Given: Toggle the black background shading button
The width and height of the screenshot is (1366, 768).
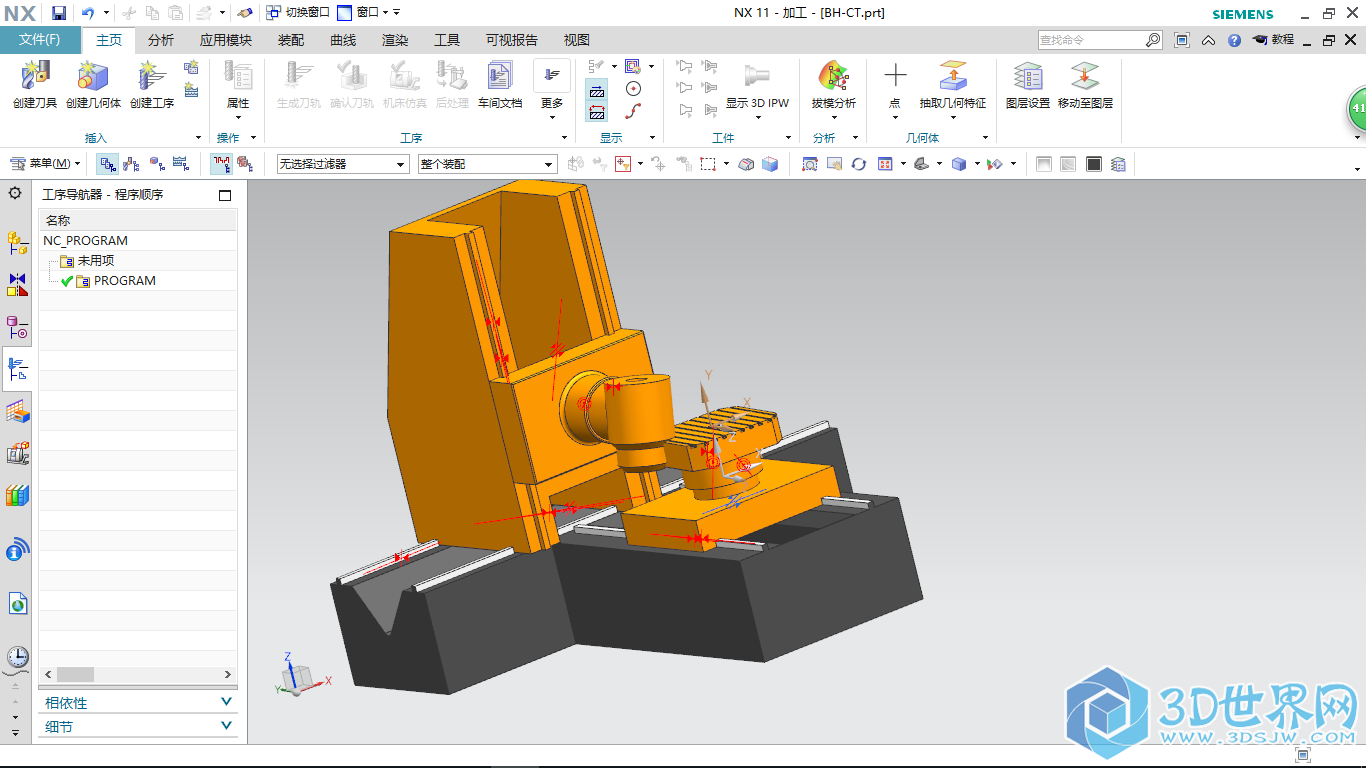Looking at the screenshot, I should [1094, 164].
